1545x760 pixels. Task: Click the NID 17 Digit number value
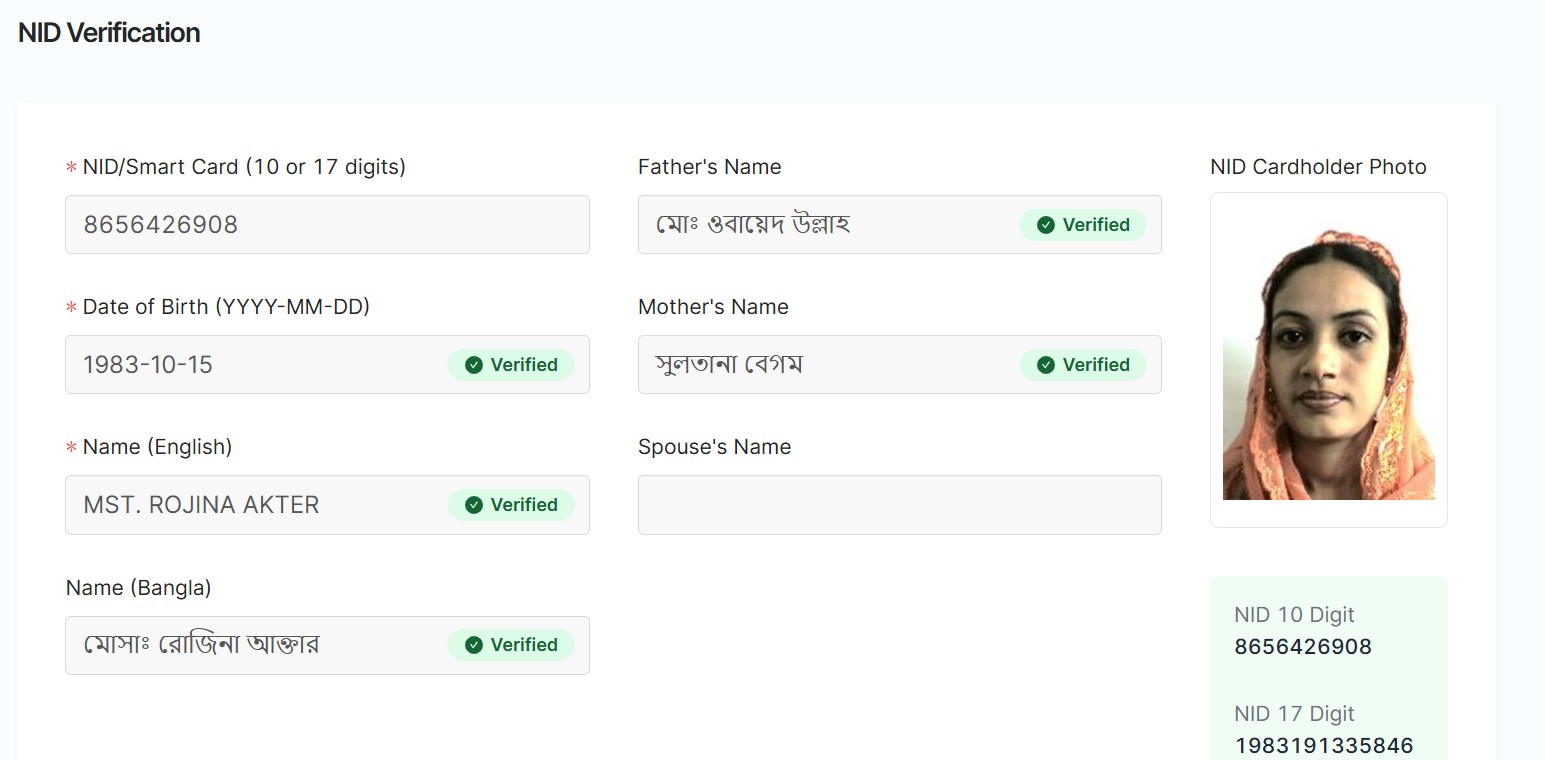pyautogui.click(x=1324, y=746)
